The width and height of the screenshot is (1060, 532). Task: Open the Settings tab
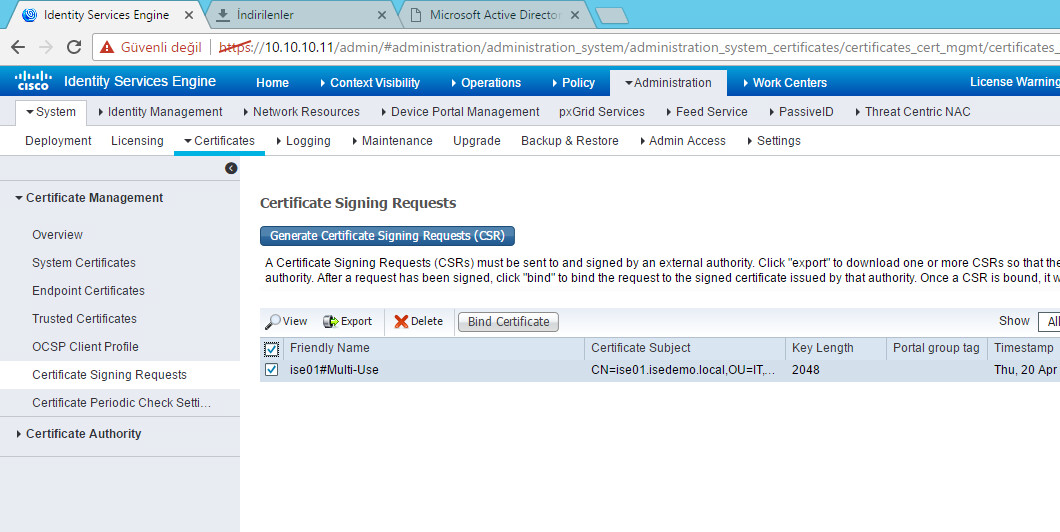[774, 141]
